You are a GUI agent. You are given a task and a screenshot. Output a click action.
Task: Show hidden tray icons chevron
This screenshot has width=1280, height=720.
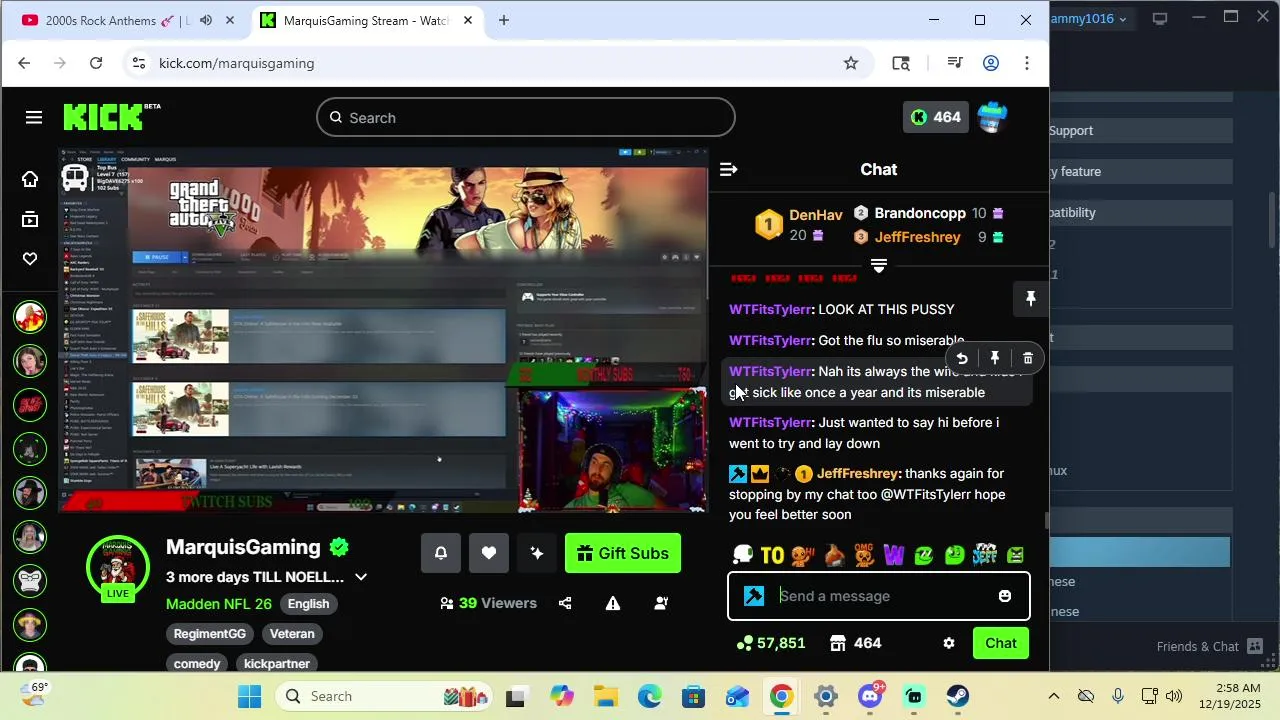tap(1053, 696)
